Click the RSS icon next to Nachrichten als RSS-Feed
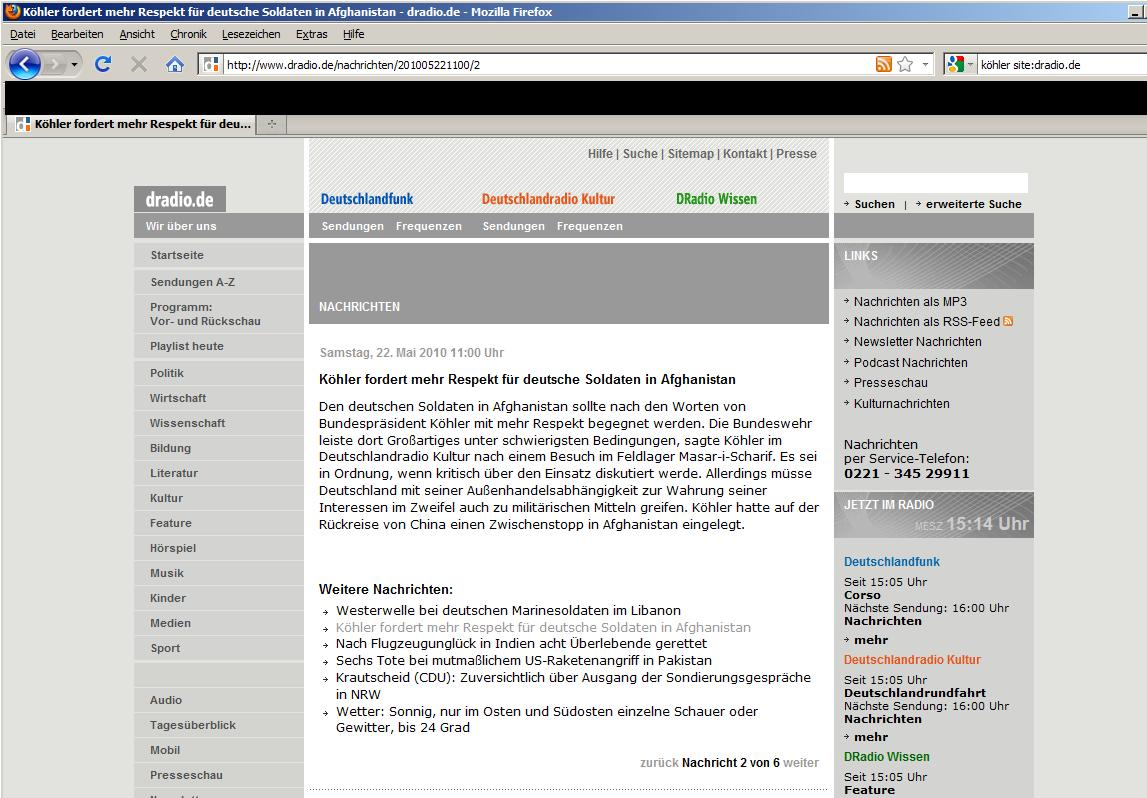This screenshot has height=798, width=1147. point(1008,321)
